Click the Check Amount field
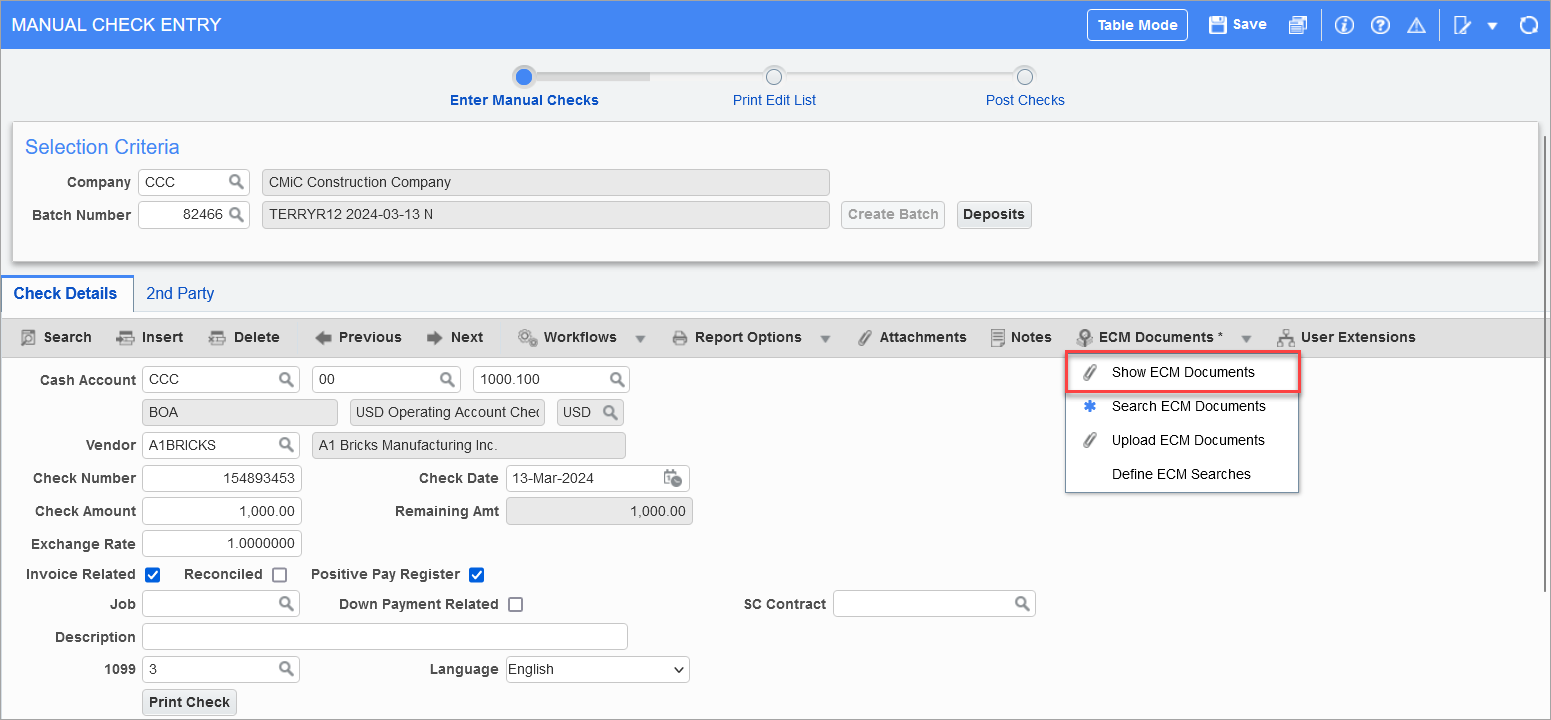This screenshot has height=720, width=1551. click(x=222, y=511)
